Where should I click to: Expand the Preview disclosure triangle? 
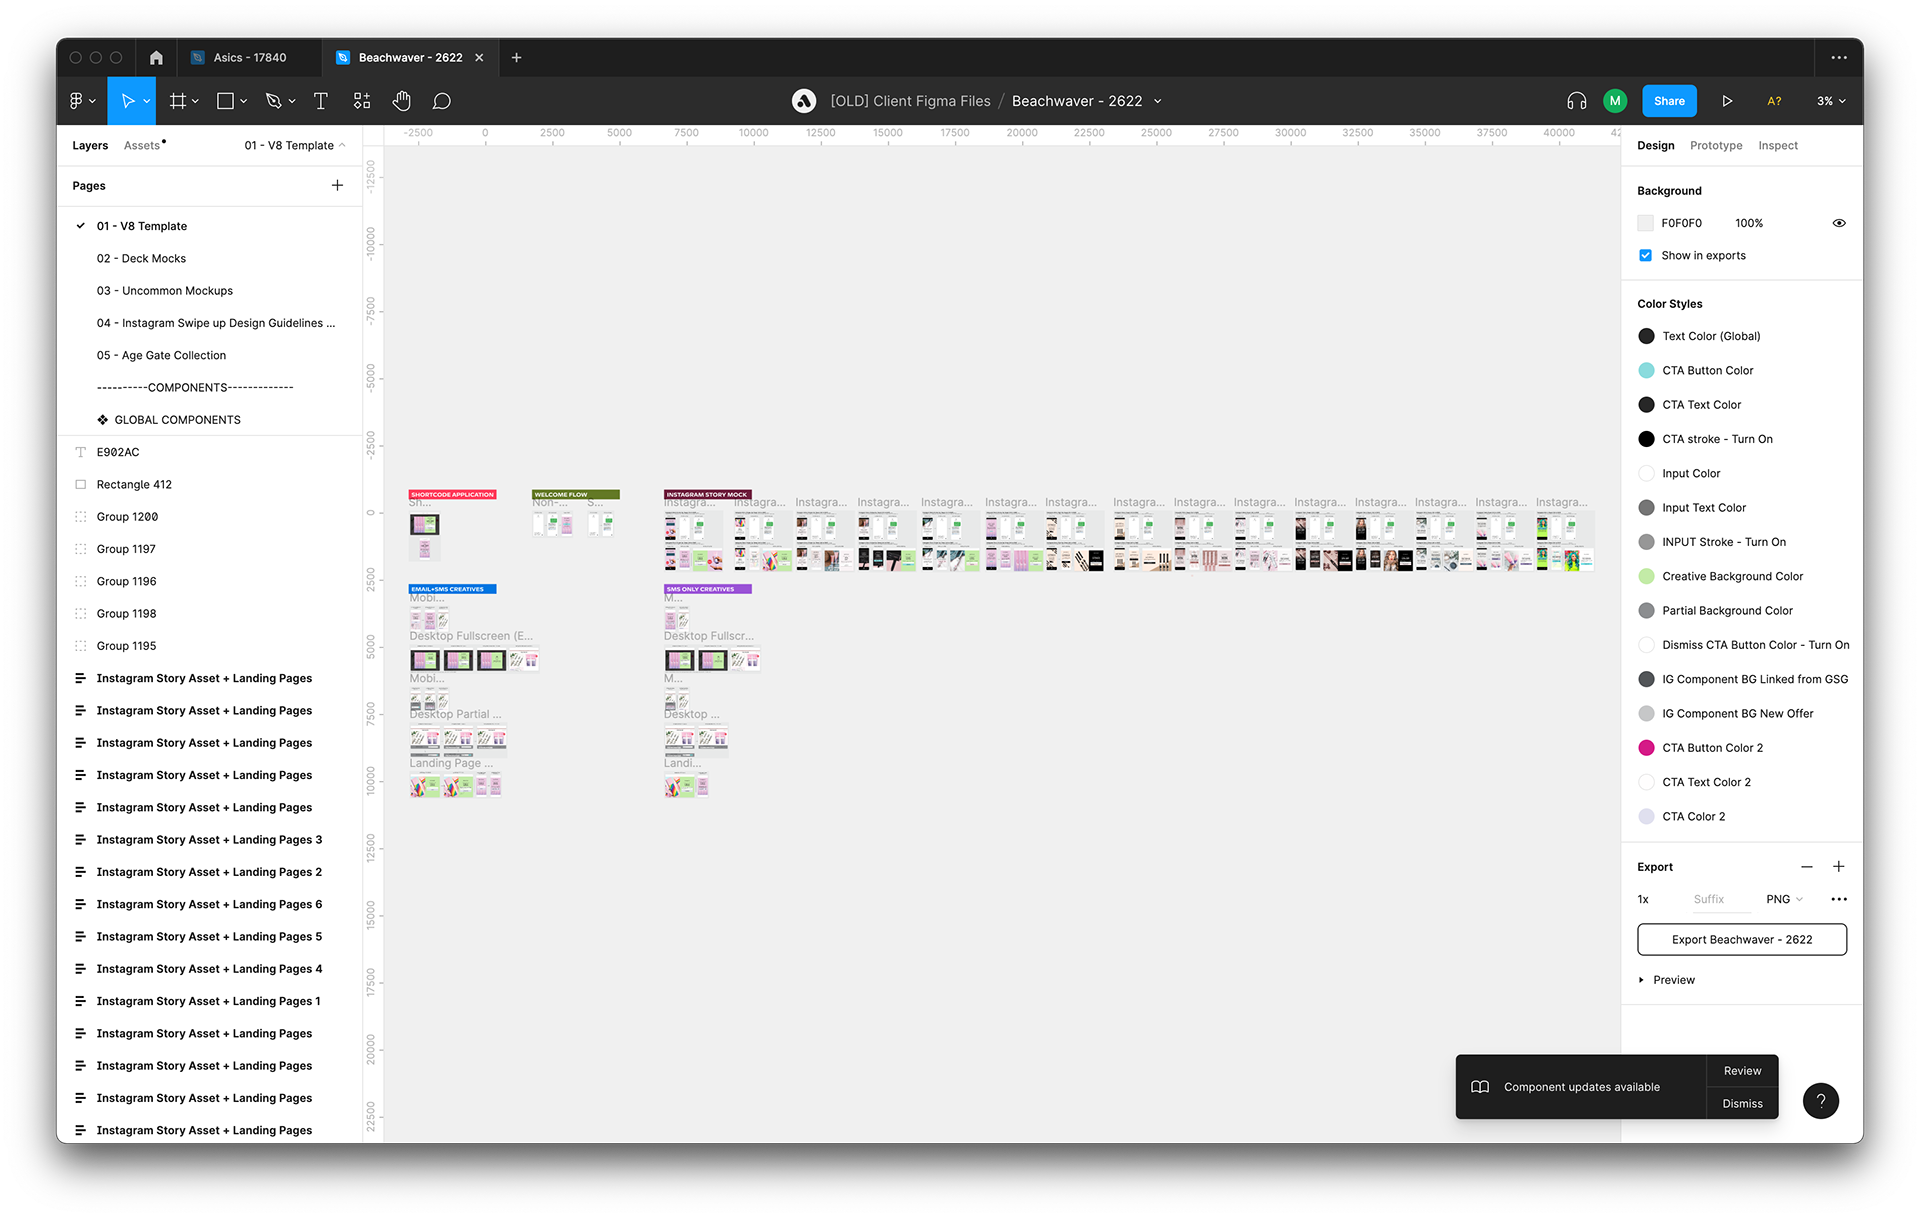pos(1641,980)
